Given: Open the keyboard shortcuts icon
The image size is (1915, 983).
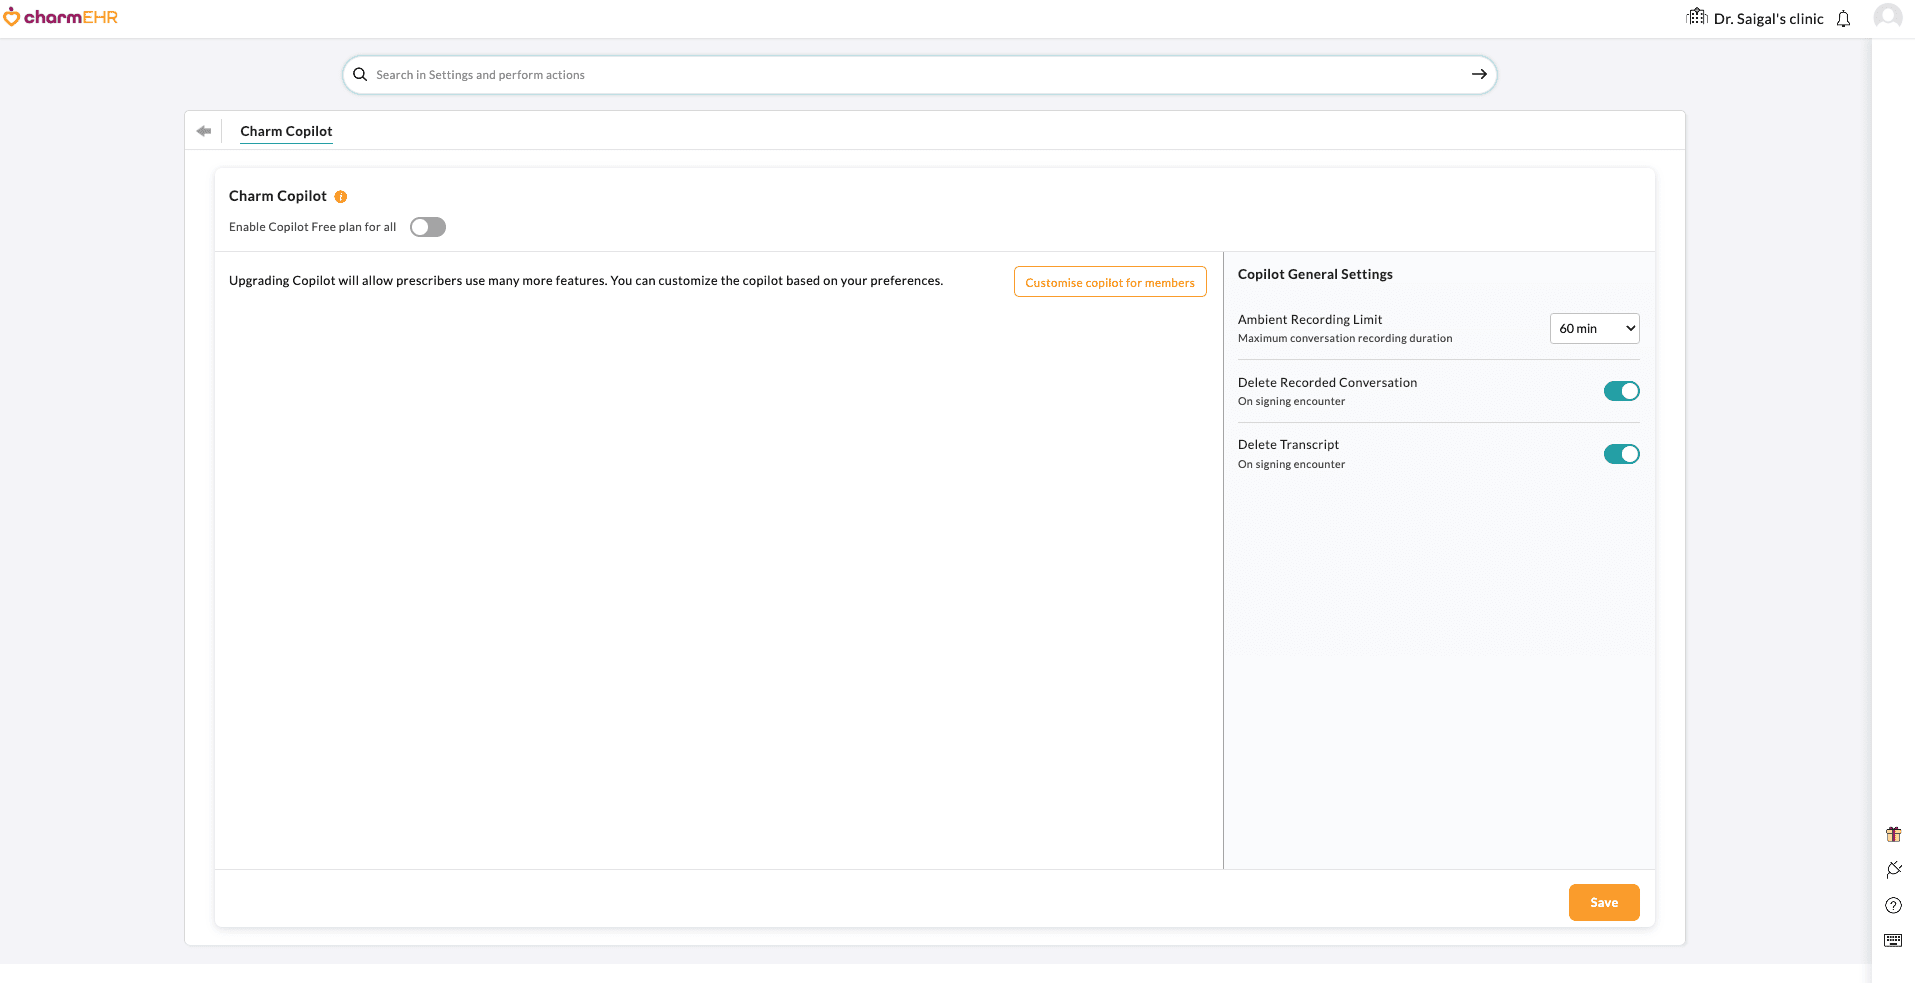Looking at the screenshot, I should point(1893,940).
